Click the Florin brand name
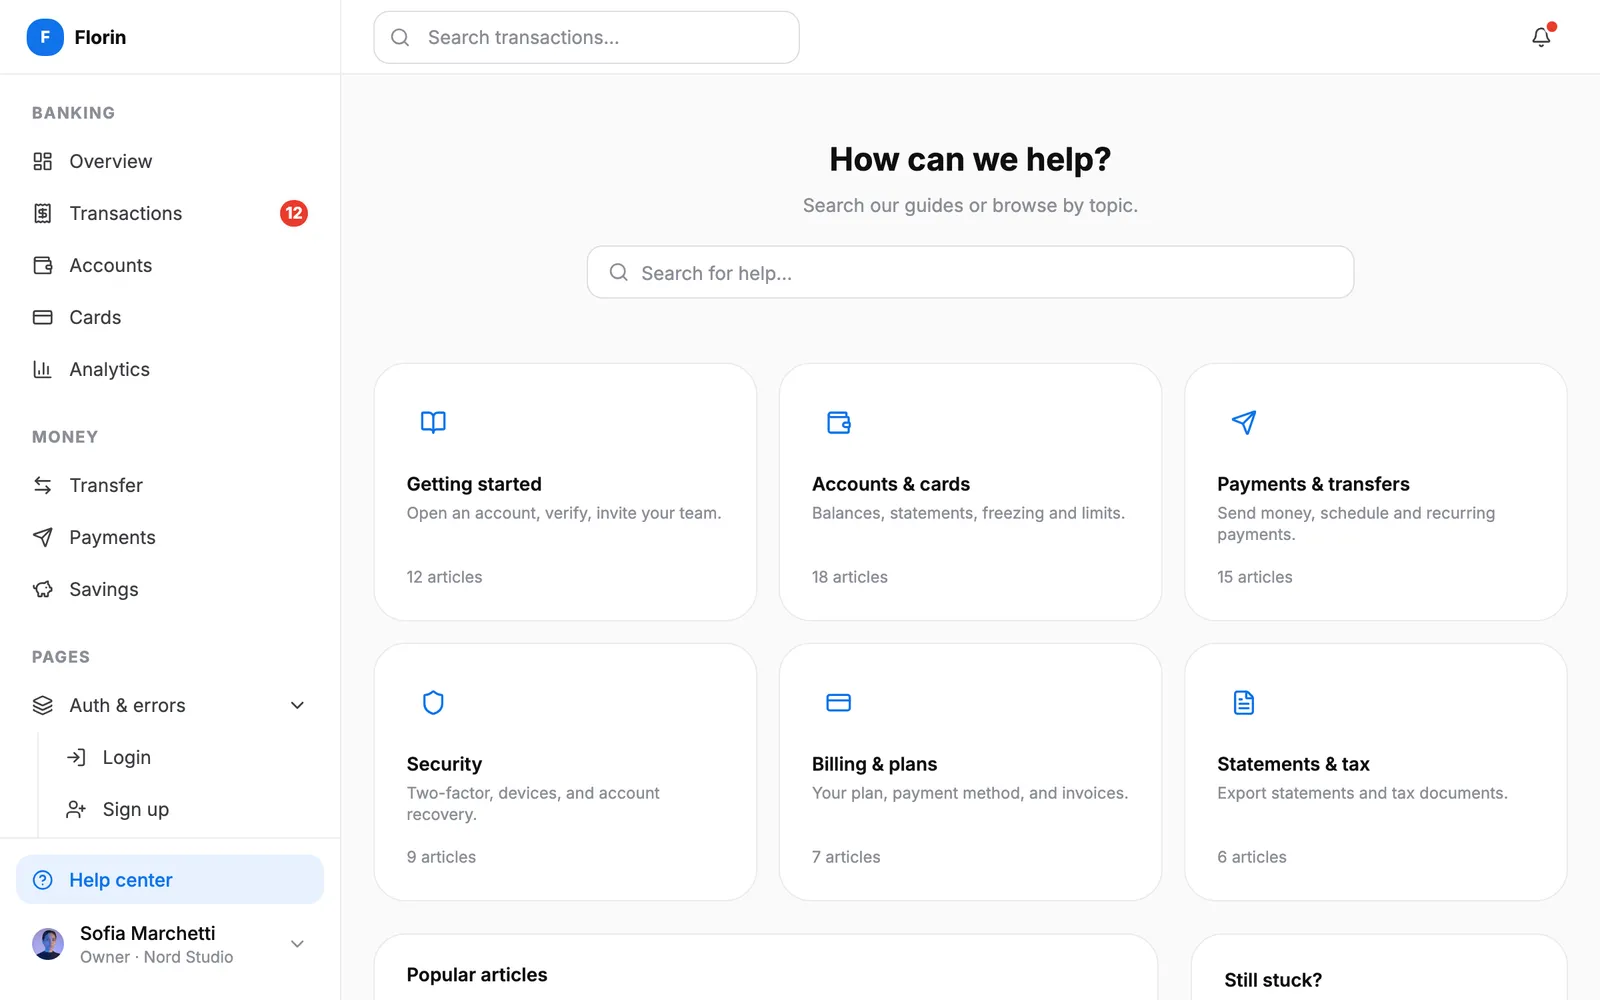The image size is (1600, 1000). [x=100, y=37]
